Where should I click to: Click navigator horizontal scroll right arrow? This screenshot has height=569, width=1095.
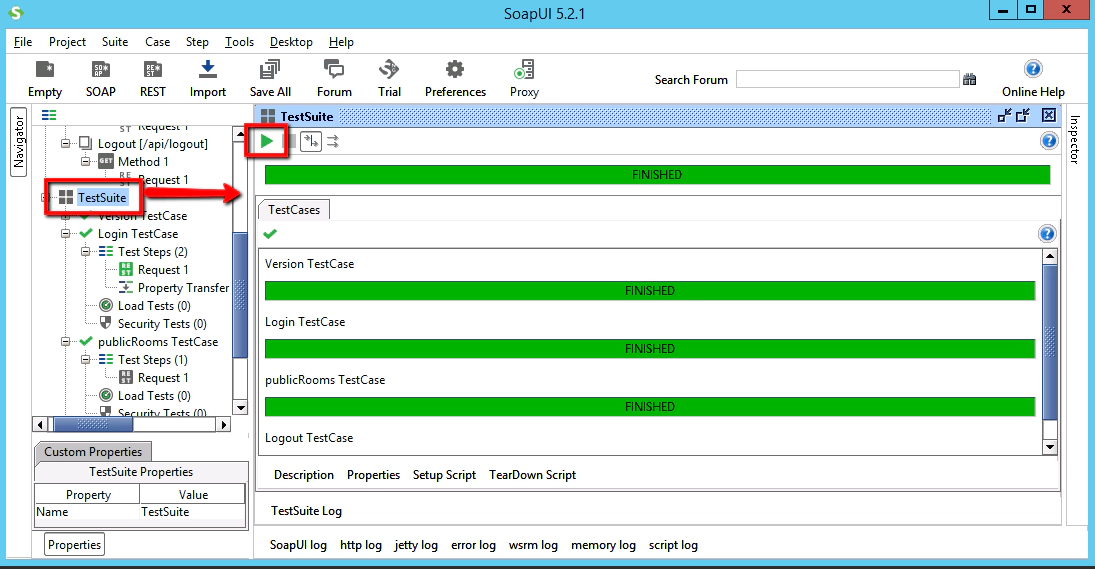coord(223,424)
